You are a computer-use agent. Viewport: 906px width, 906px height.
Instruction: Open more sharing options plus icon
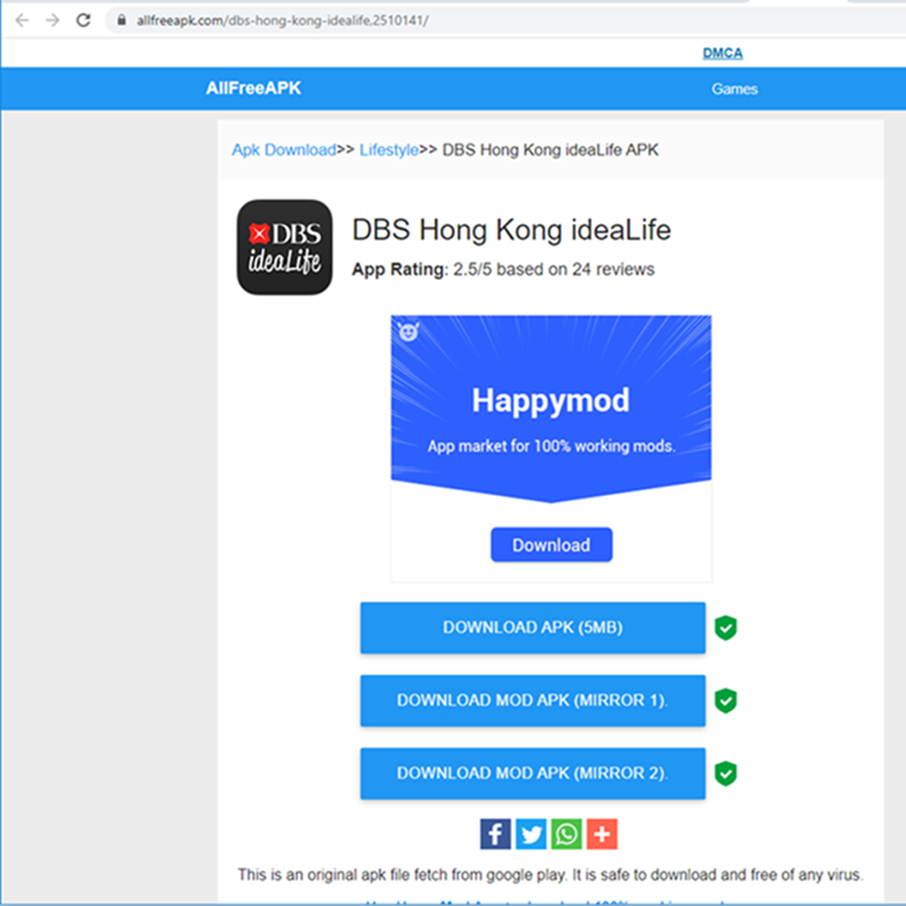pyautogui.click(x=602, y=834)
